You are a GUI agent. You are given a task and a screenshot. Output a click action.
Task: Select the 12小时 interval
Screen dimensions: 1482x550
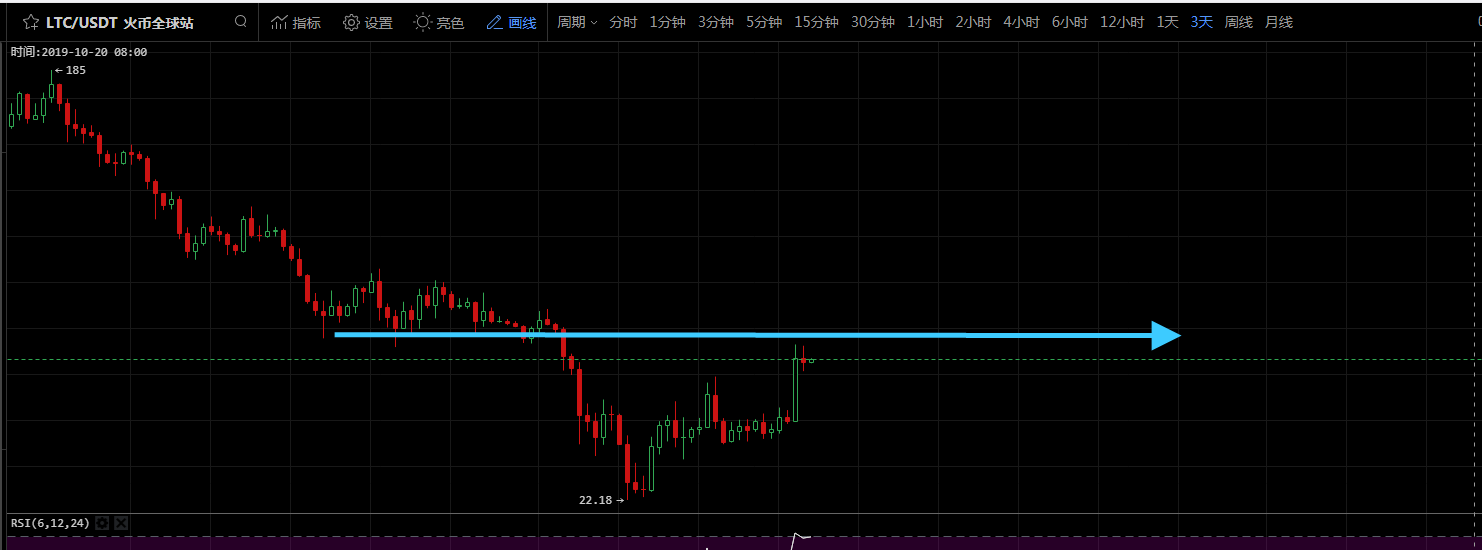[1122, 22]
